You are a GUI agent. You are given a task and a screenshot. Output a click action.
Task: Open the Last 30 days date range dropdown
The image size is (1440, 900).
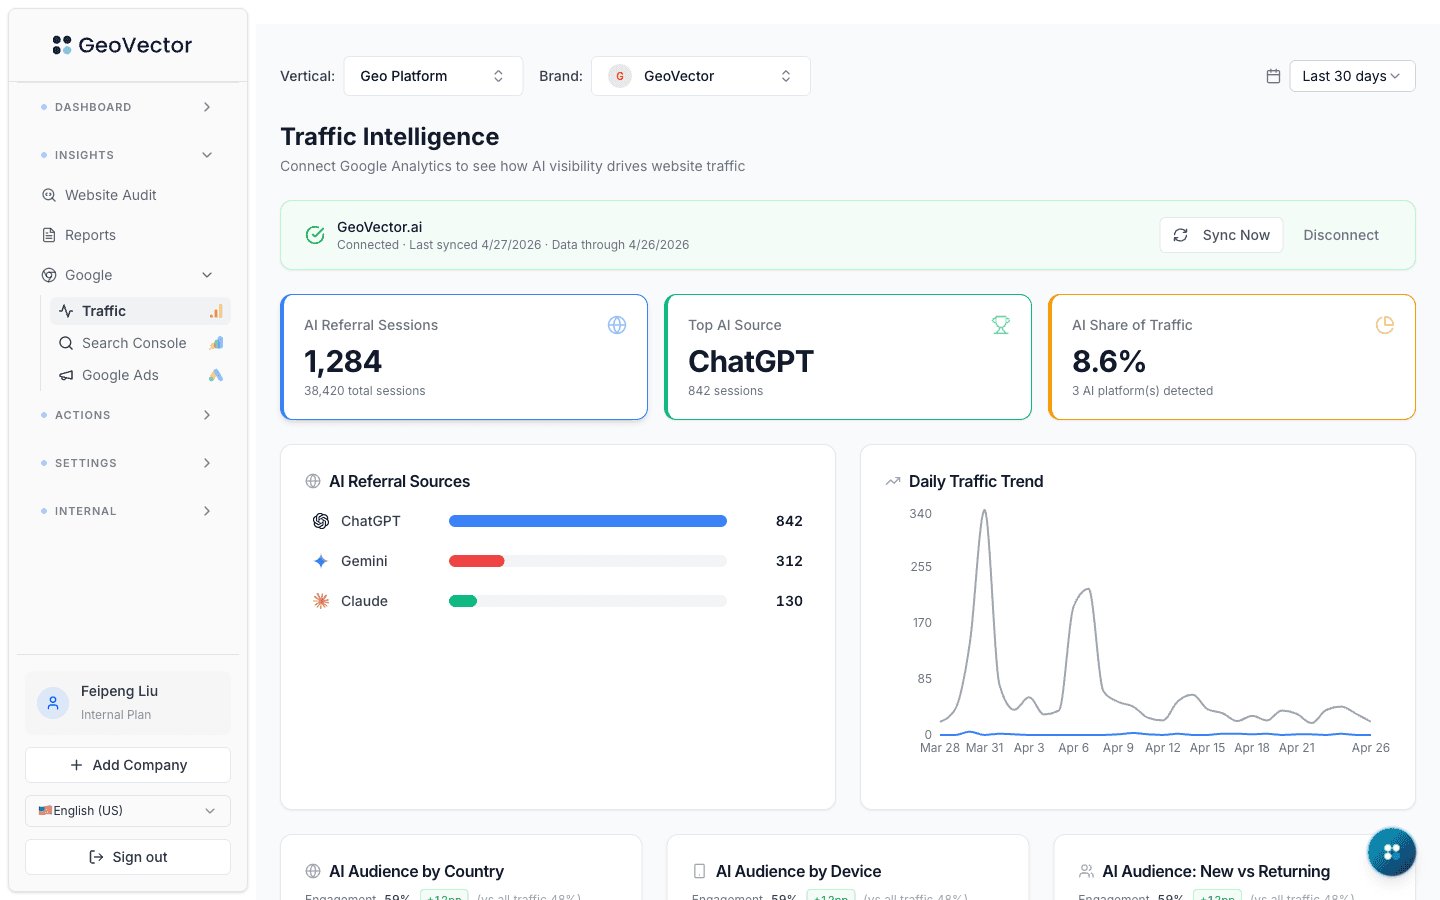(1352, 75)
